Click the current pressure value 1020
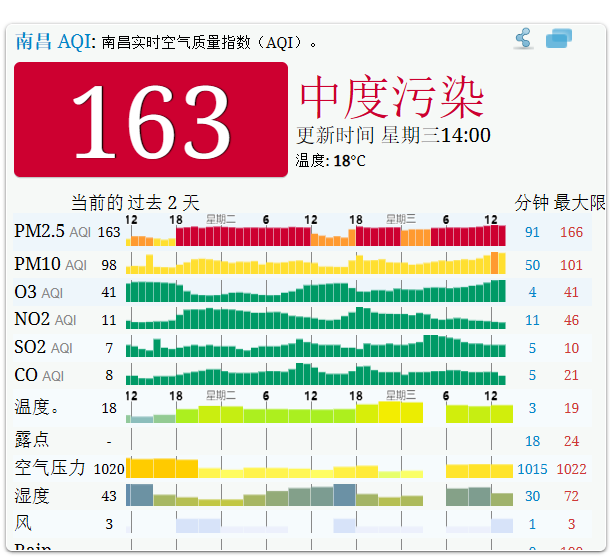This screenshot has width=610, height=559. click(x=109, y=469)
